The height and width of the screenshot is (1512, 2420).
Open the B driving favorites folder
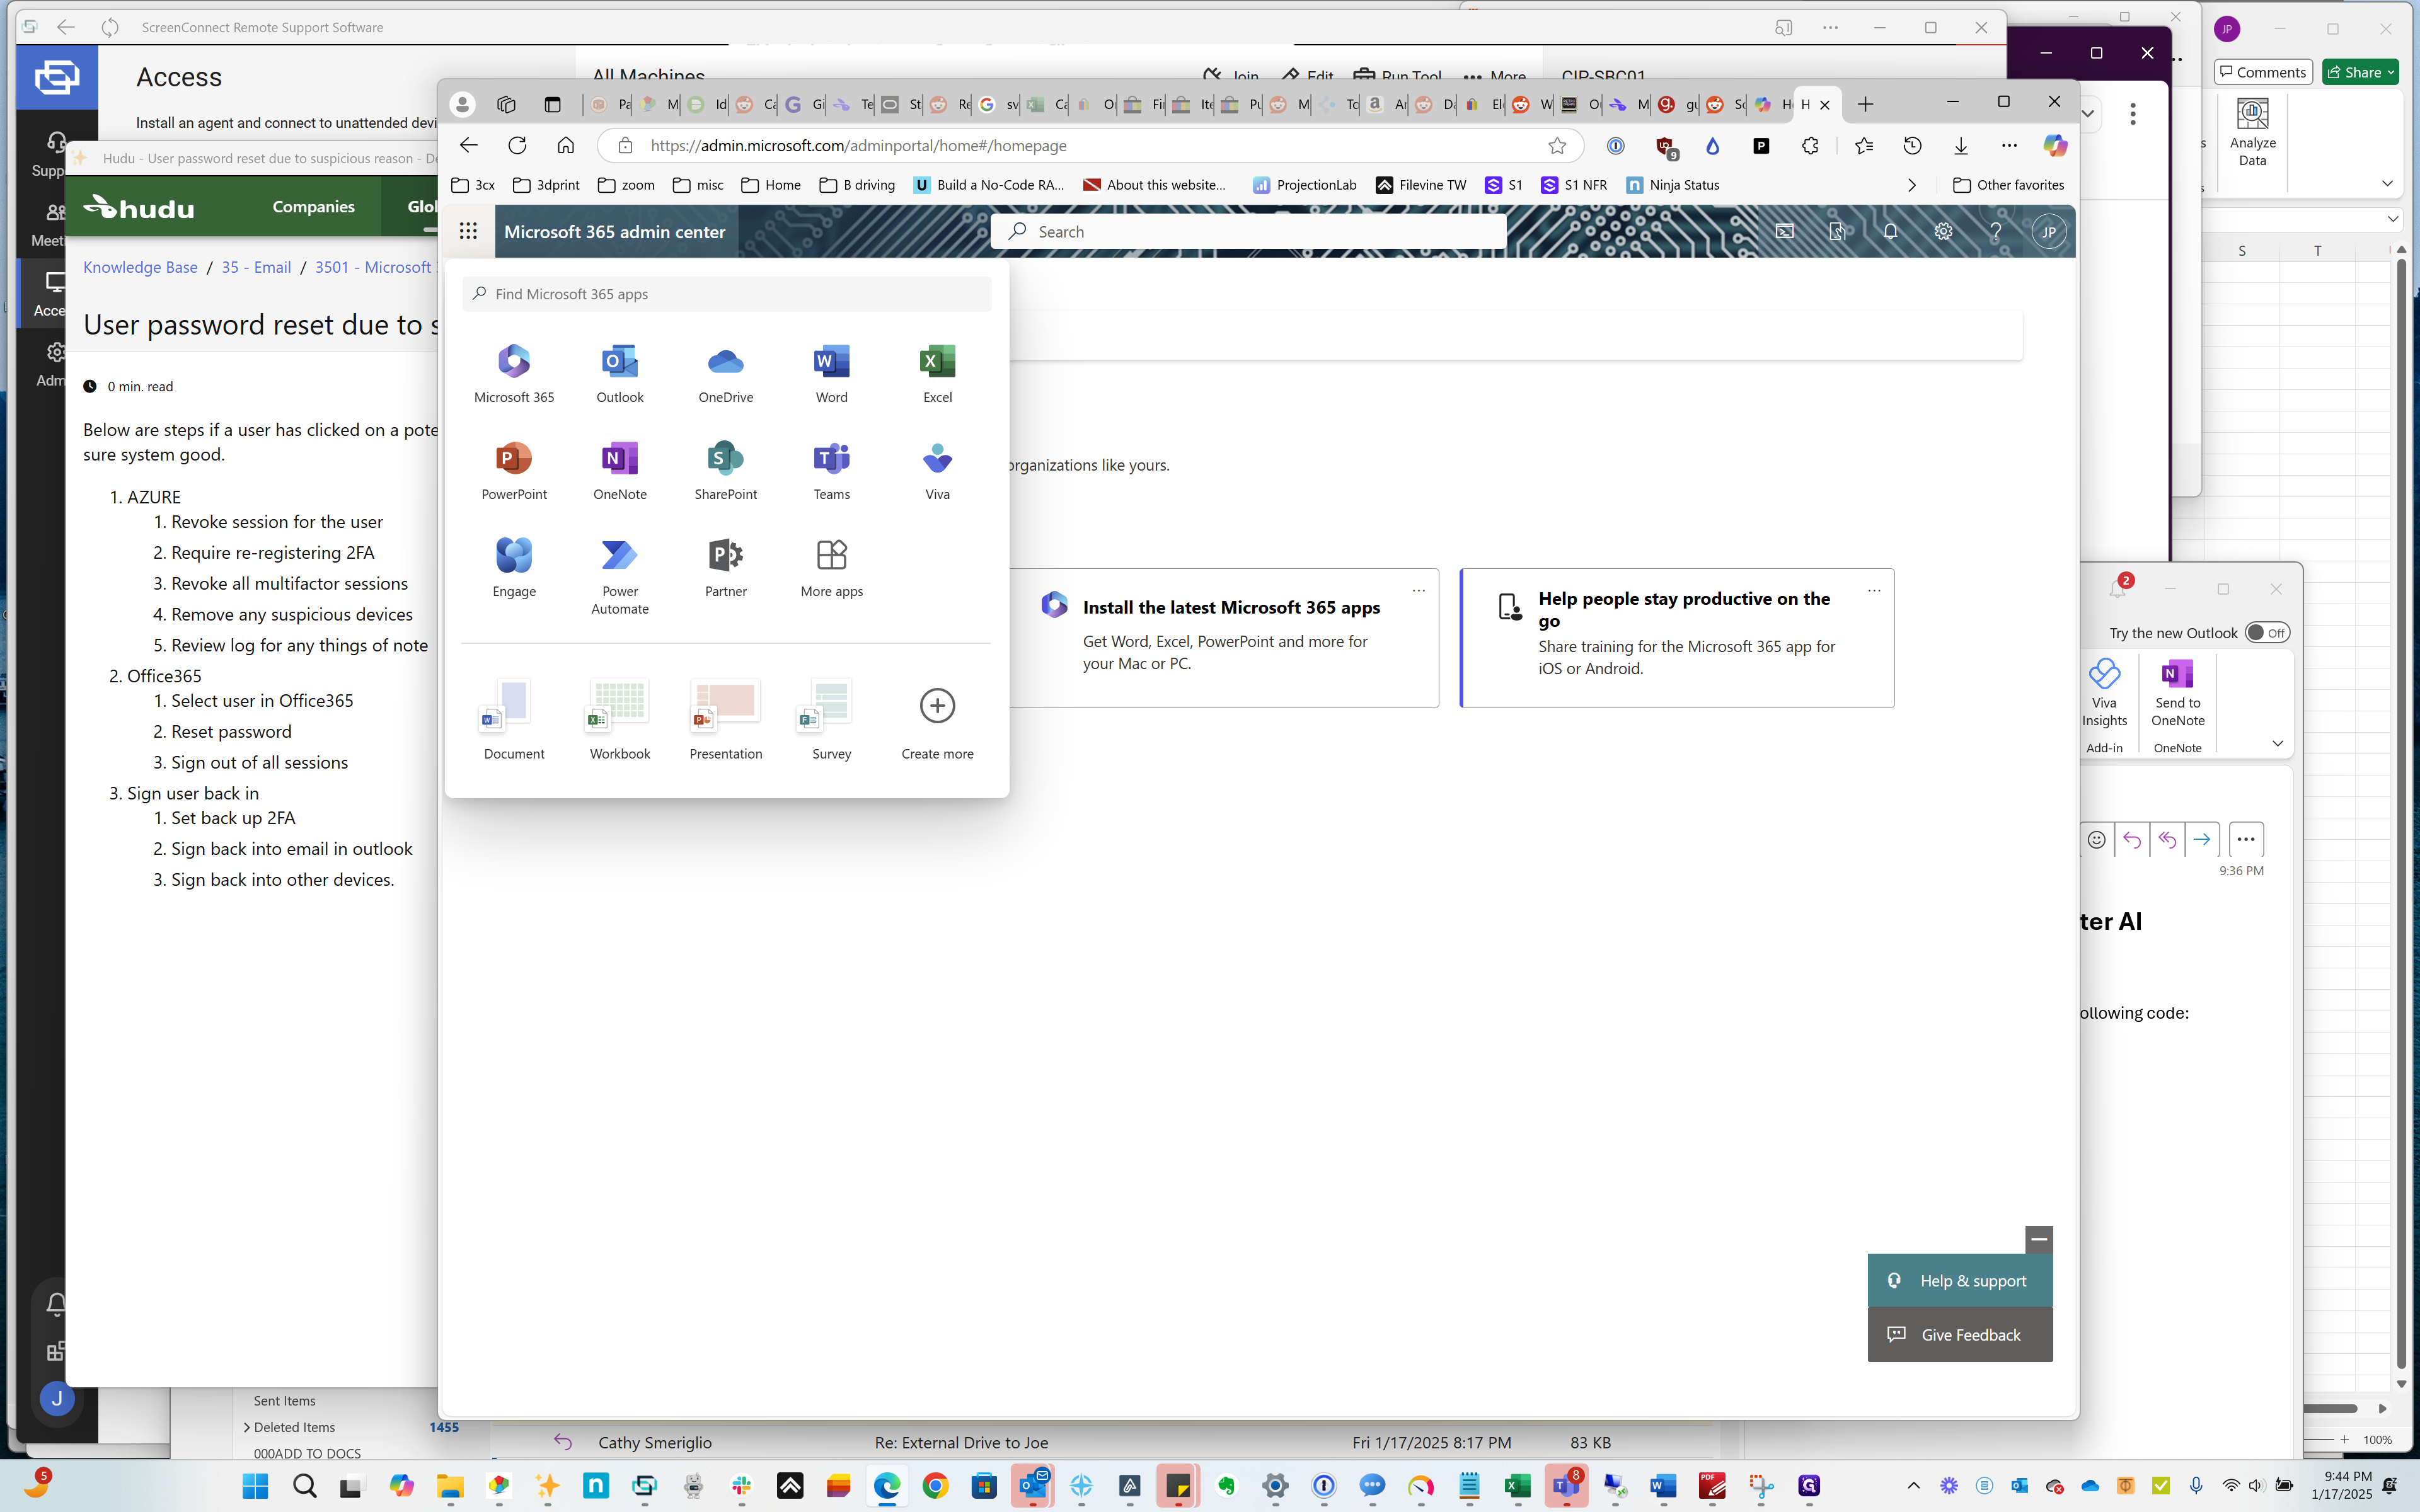click(857, 185)
